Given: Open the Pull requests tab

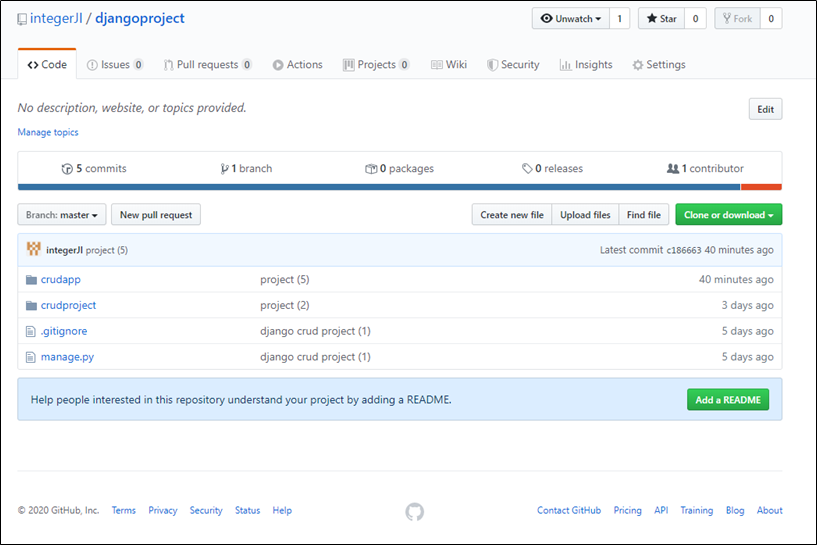Looking at the screenshot, I should (x=208, y=65).
